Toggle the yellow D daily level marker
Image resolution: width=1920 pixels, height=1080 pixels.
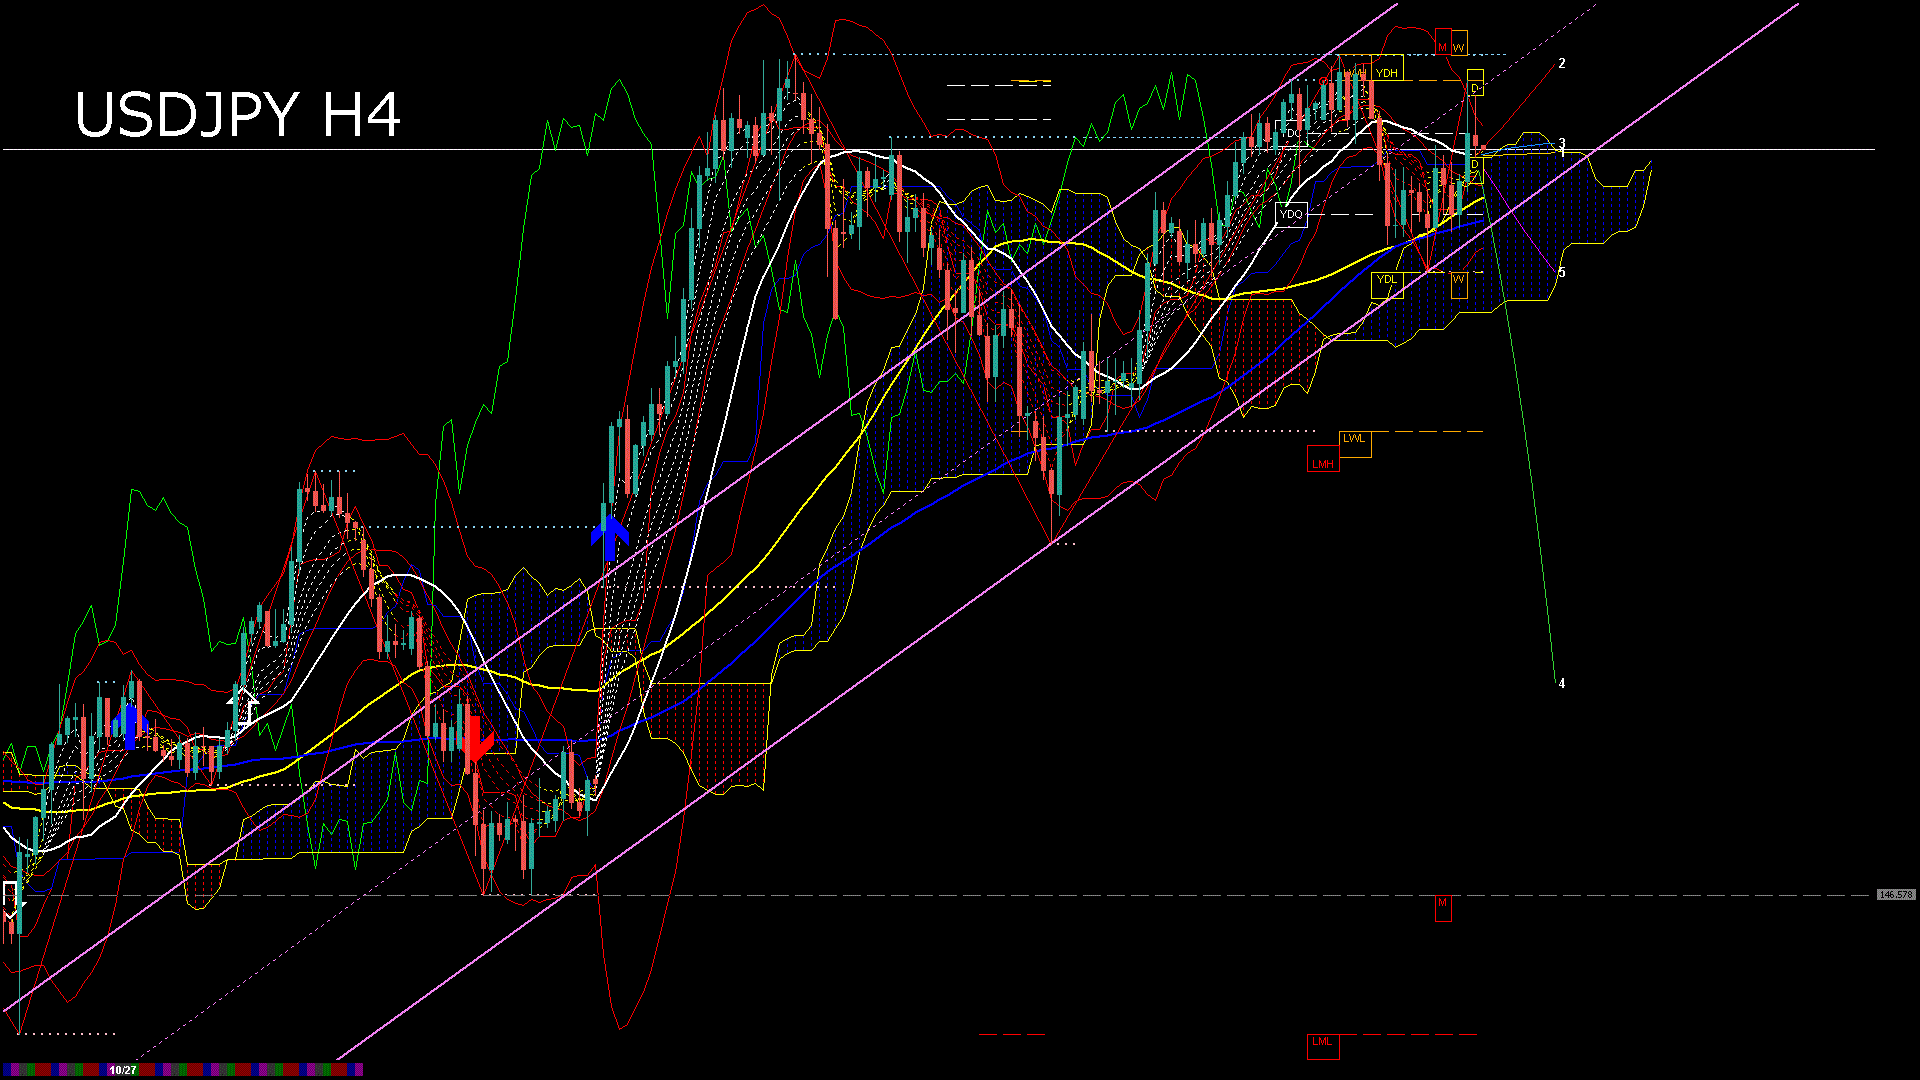[x=1476, y=88]
